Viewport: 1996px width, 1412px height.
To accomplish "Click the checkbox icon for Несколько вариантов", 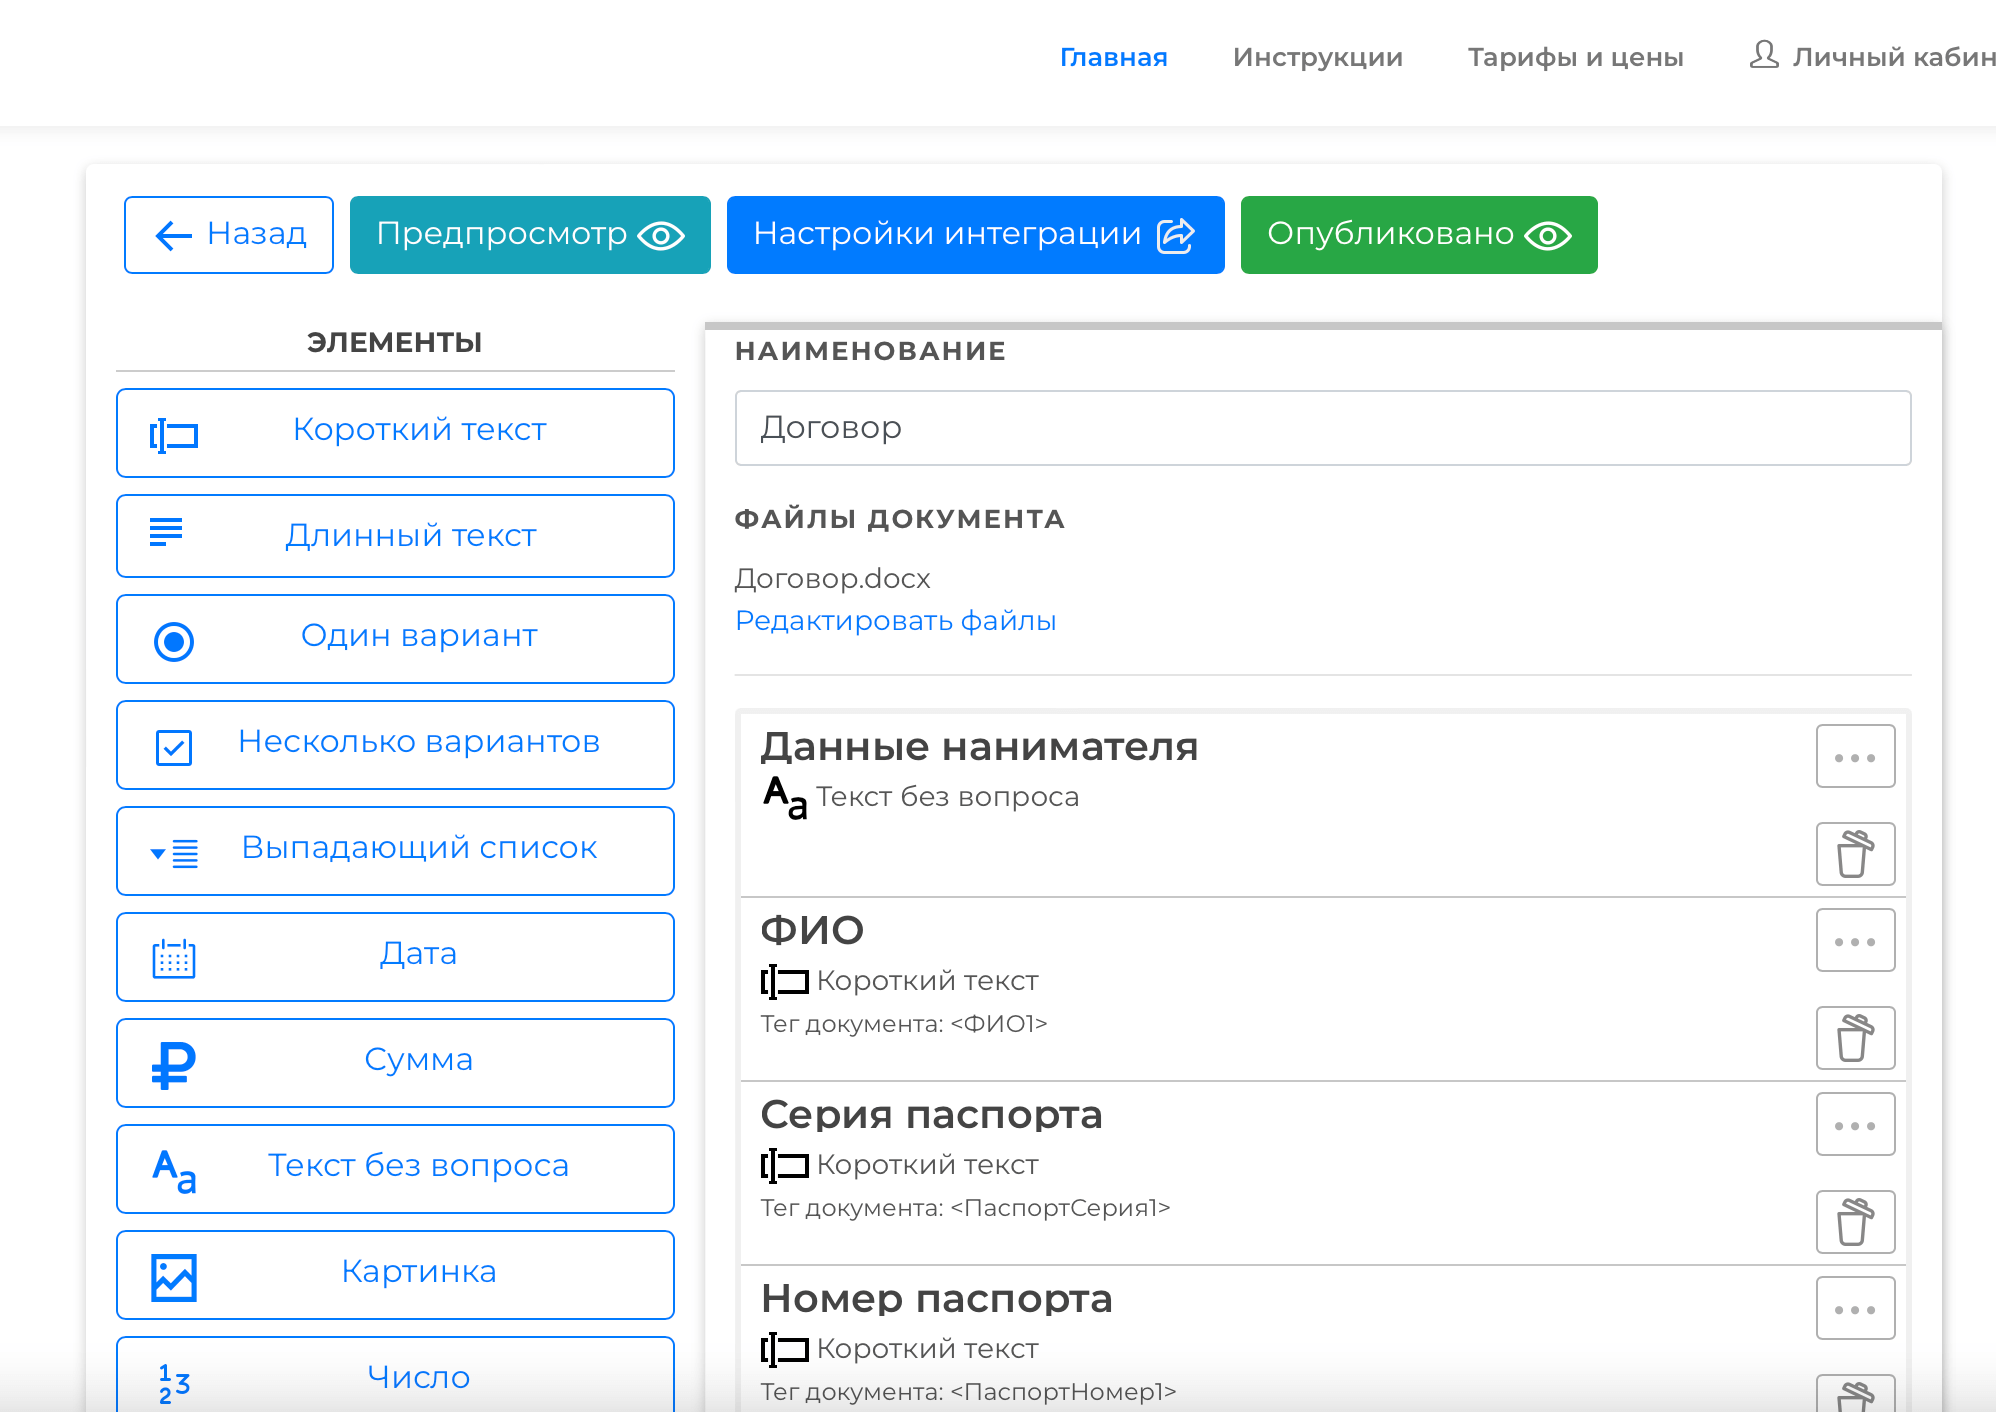I will pos(174,747).
